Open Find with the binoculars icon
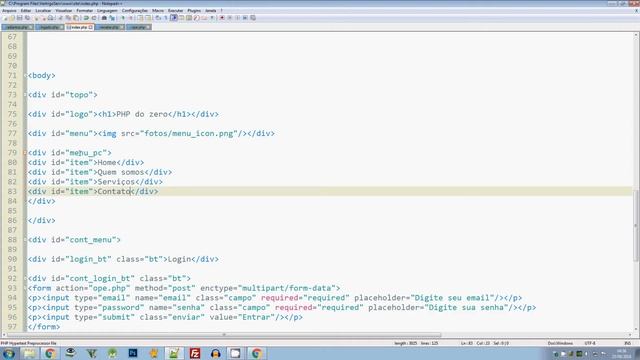Screen dimensions: 640x360 [104, 18]
